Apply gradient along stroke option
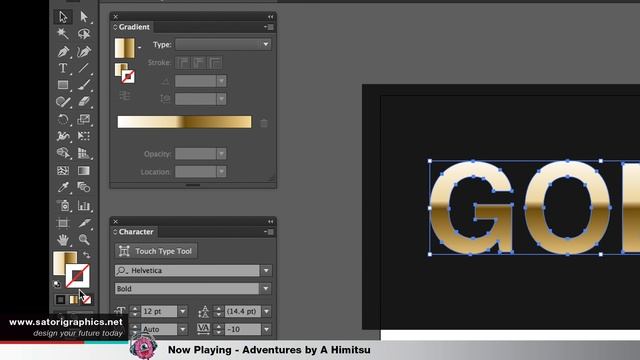 pyautogui.click(x=199, y=63)
